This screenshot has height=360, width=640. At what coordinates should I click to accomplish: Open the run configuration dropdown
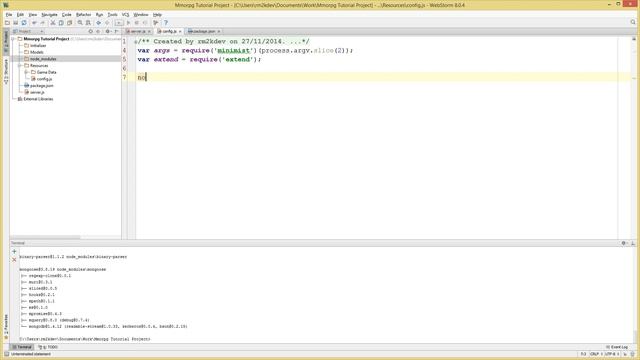[119, 23]
